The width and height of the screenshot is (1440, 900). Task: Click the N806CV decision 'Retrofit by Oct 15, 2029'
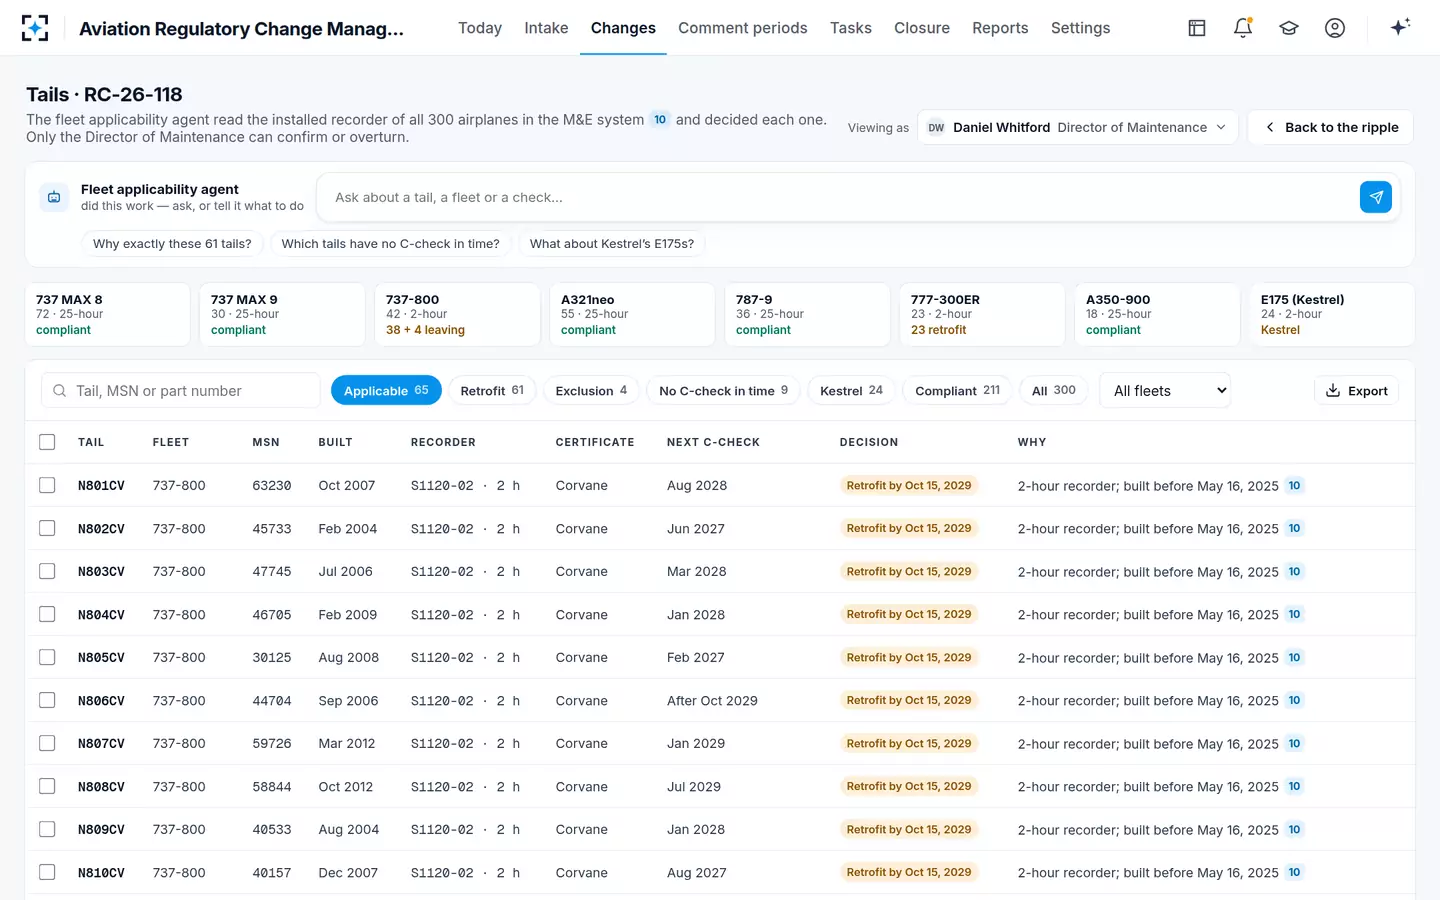click(909, 701)
